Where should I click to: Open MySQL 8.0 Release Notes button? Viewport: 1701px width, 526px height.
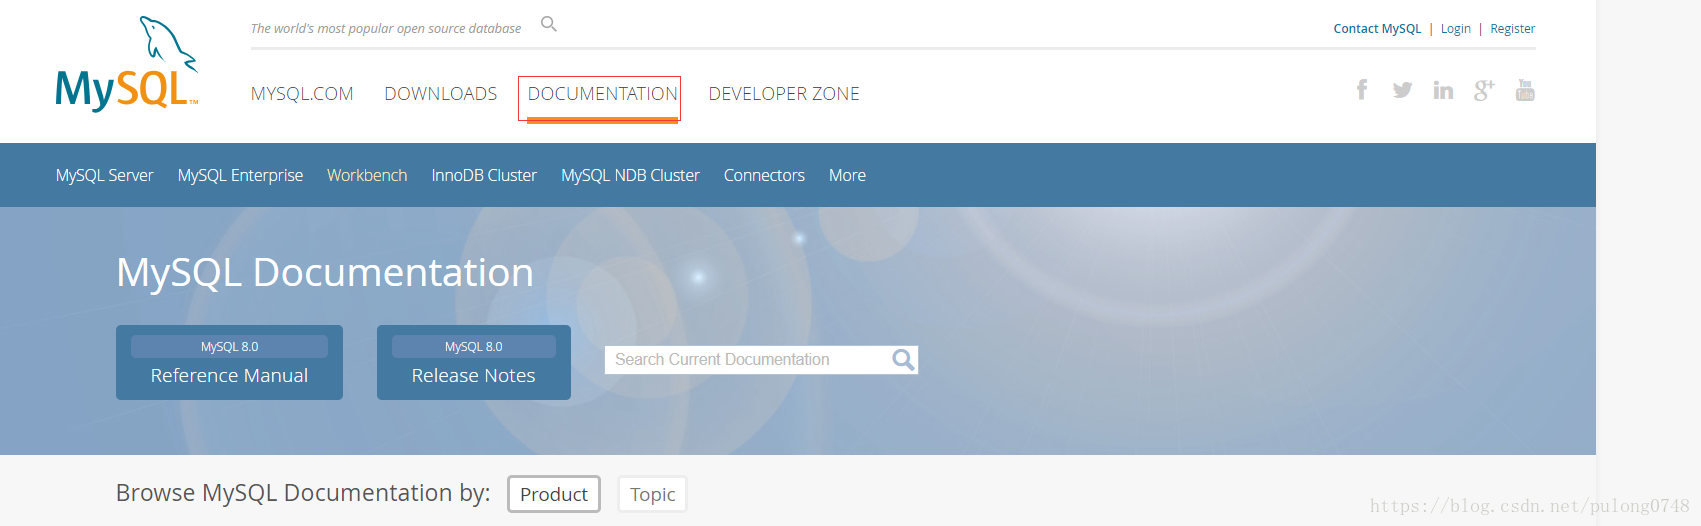(x=474, y=362)
